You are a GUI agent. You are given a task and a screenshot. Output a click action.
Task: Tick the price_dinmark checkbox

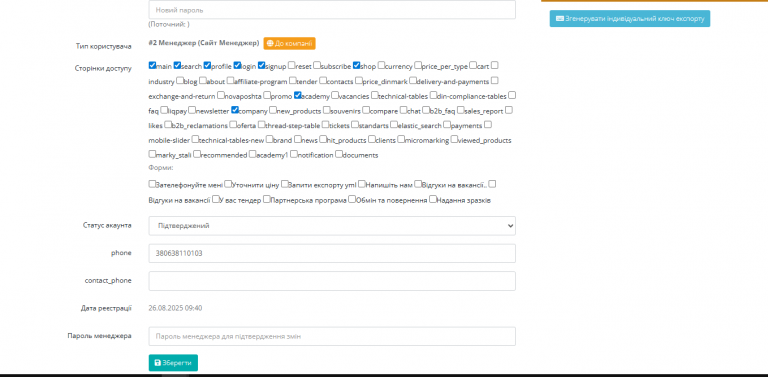(x=359, y=80)
